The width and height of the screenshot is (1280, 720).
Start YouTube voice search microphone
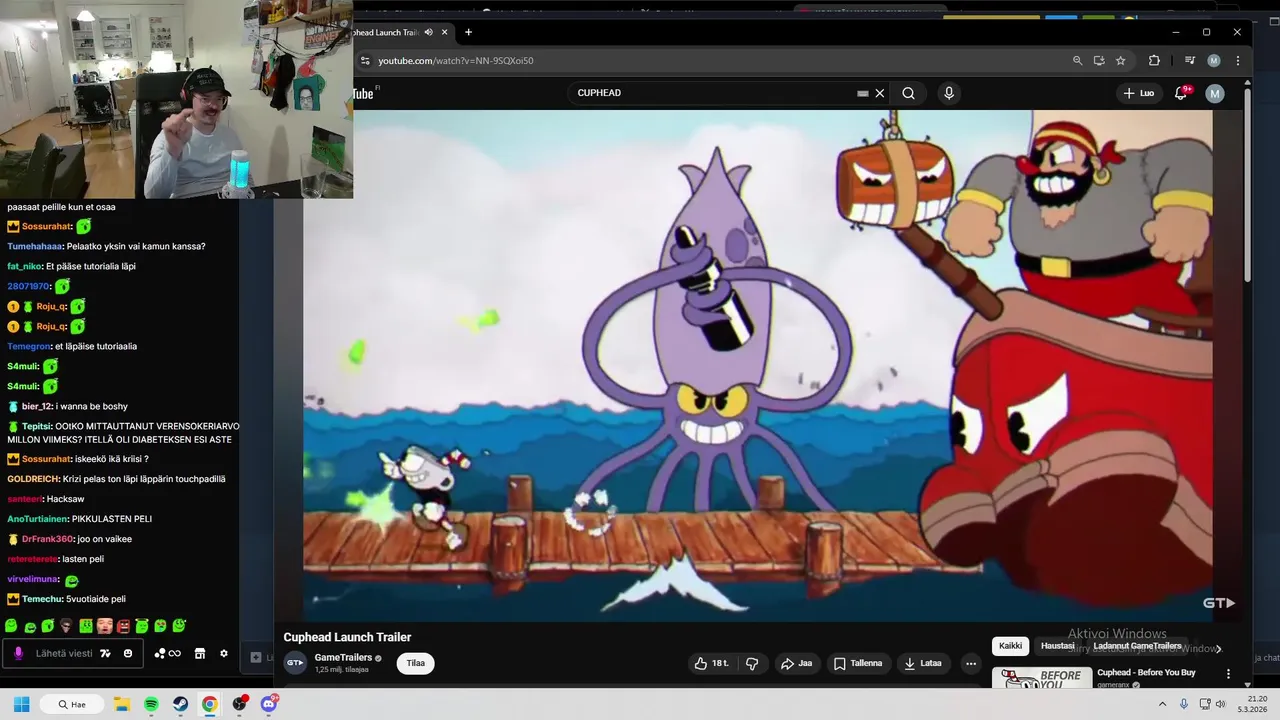949,93
